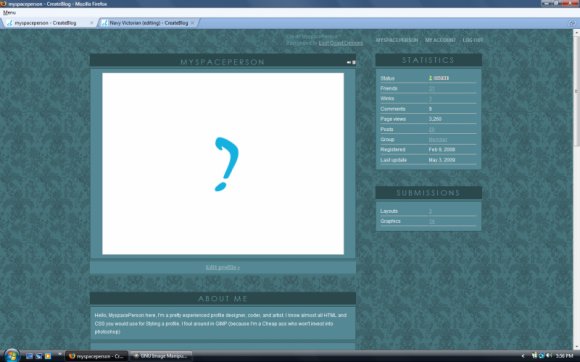Click the Registered date Feb 9, 2008
The image size is (580, 362).
442,150
